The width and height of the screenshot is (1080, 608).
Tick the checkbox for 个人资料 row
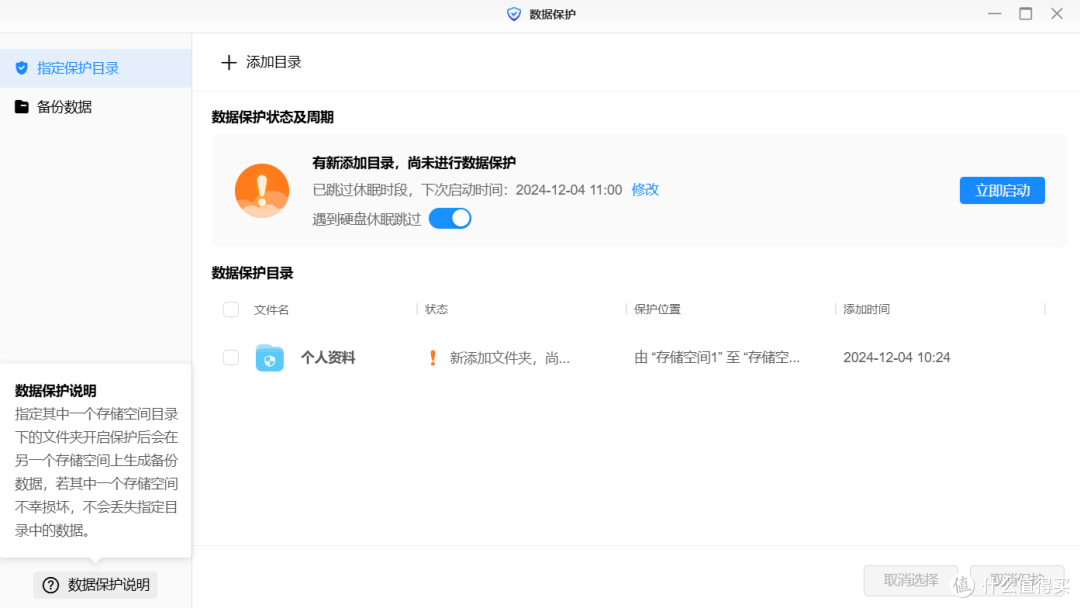[x=231, y=357]
